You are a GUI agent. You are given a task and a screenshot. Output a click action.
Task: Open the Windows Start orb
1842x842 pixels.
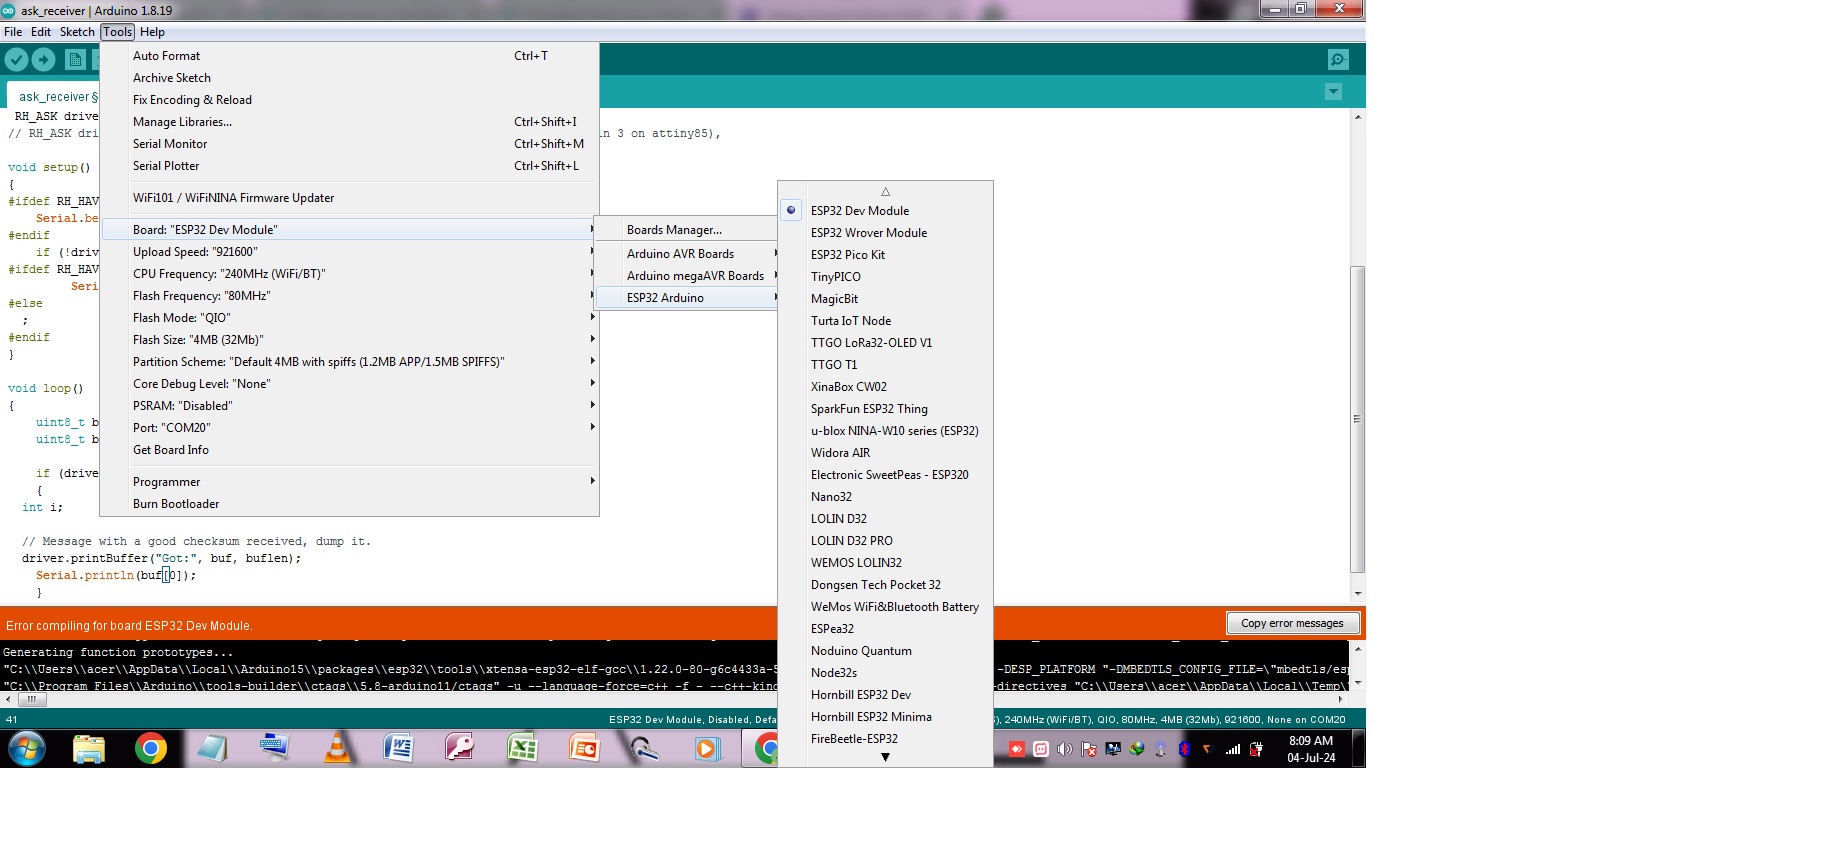27,748
